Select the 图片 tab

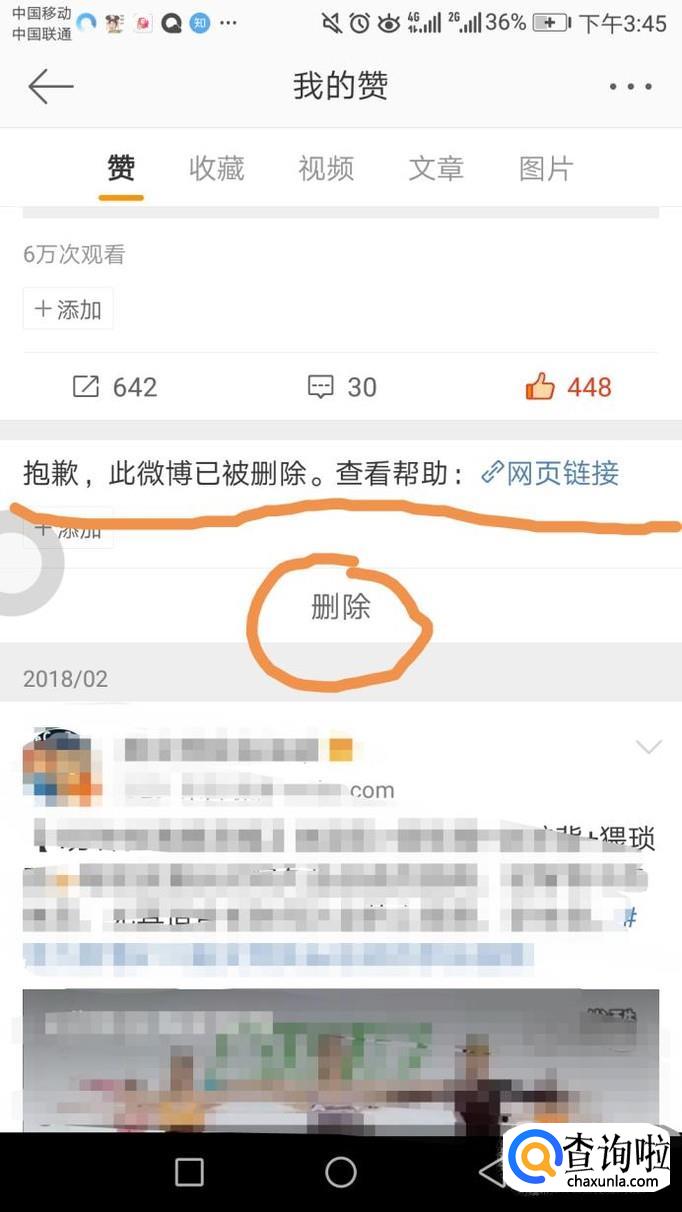[546, 168]
